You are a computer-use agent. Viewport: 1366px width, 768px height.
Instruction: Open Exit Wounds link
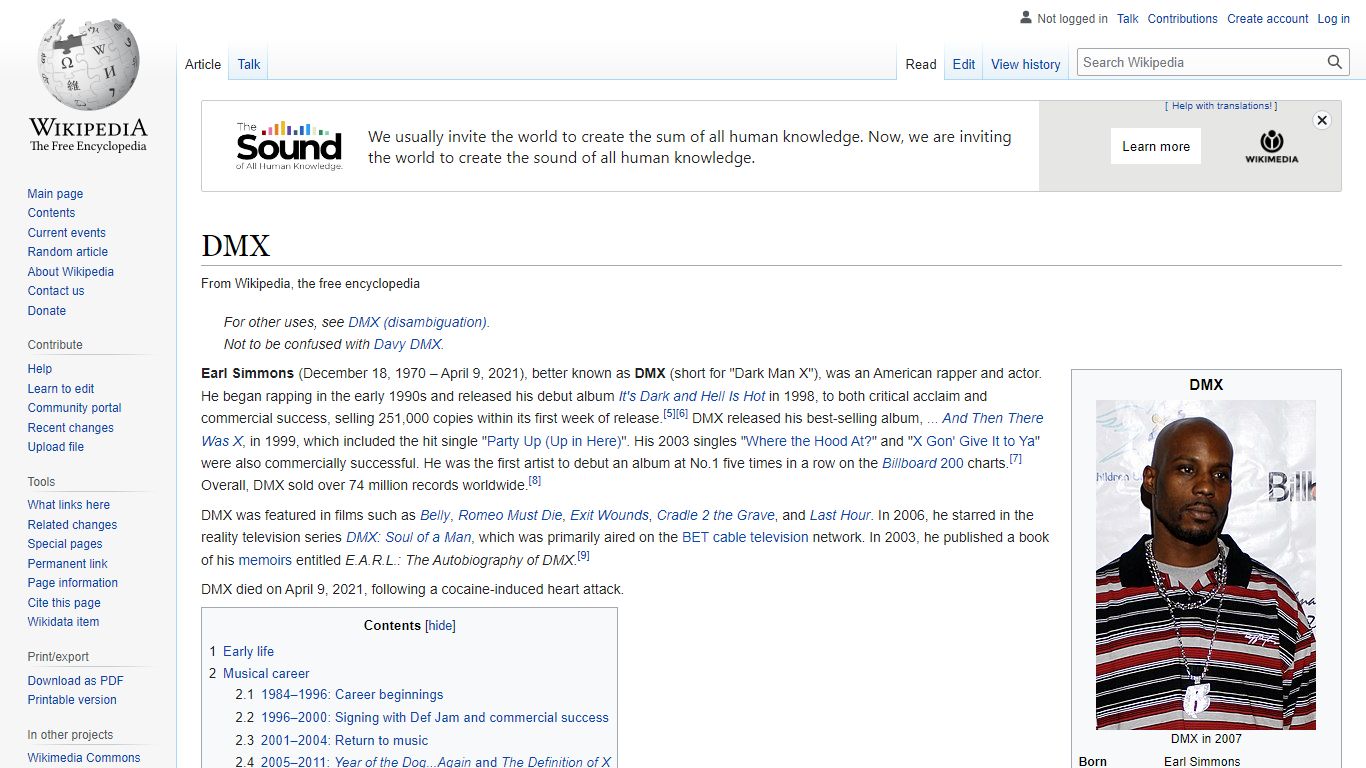609,515
